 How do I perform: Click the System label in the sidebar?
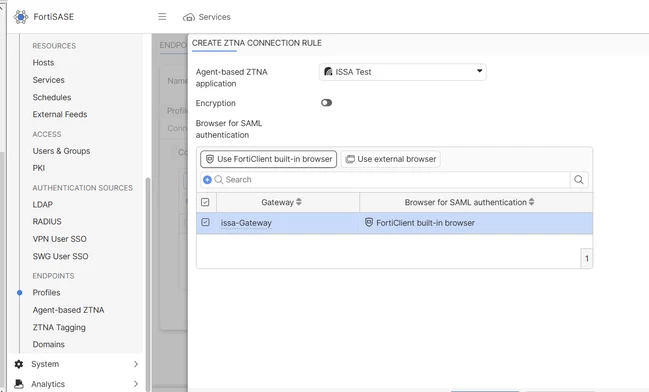click(x=45, y=364)
